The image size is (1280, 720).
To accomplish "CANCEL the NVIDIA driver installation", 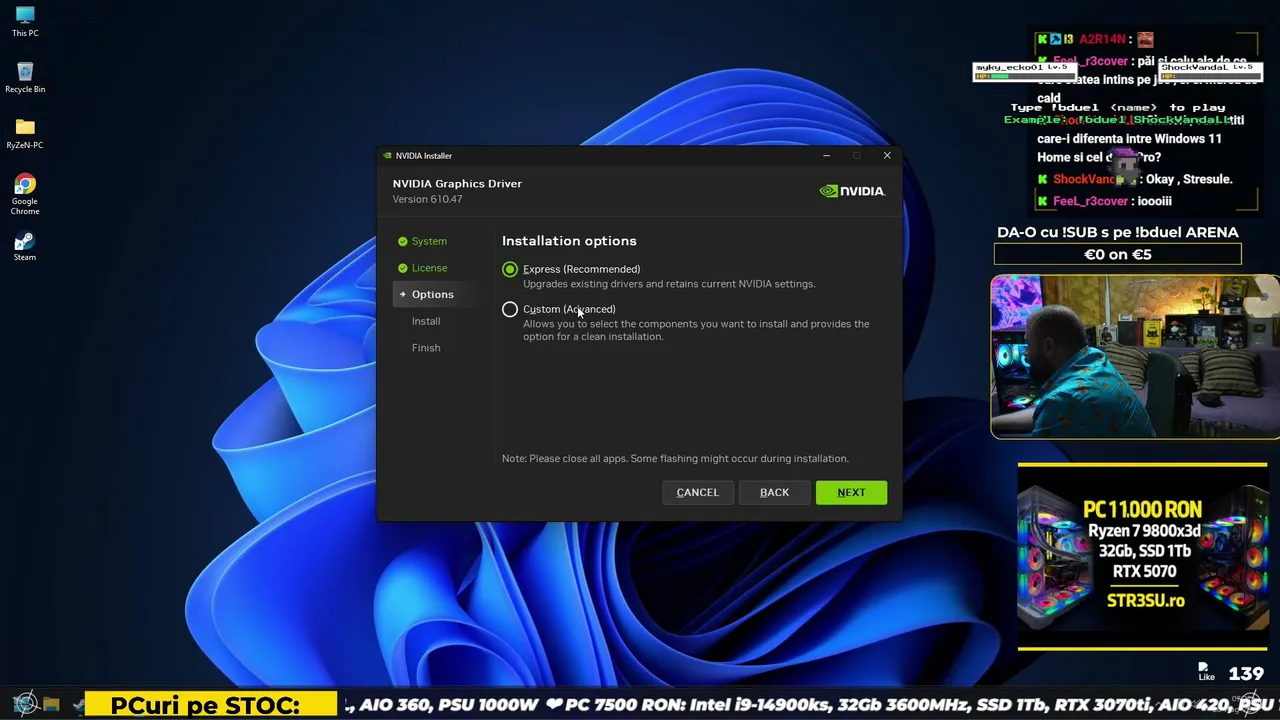I will tap(697, 492).
